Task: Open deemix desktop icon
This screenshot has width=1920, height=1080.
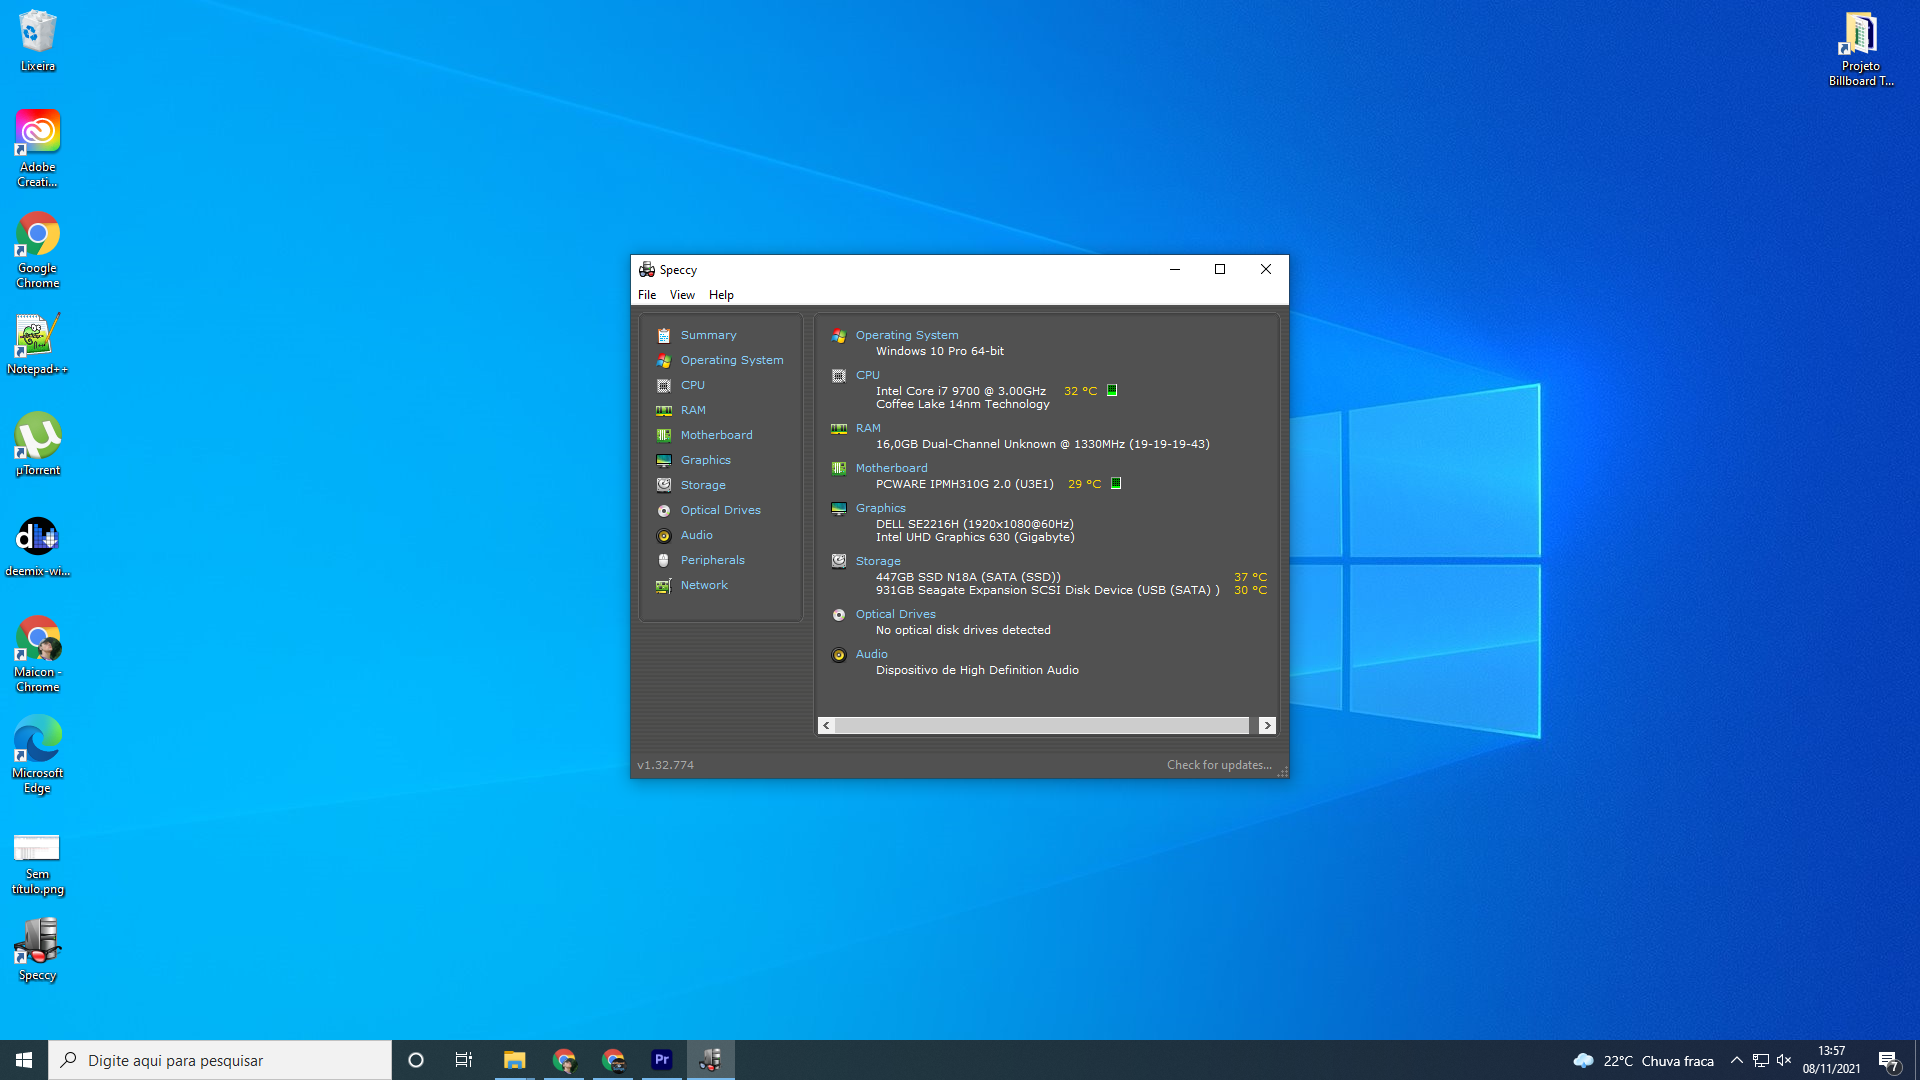Action: [38, 547]
